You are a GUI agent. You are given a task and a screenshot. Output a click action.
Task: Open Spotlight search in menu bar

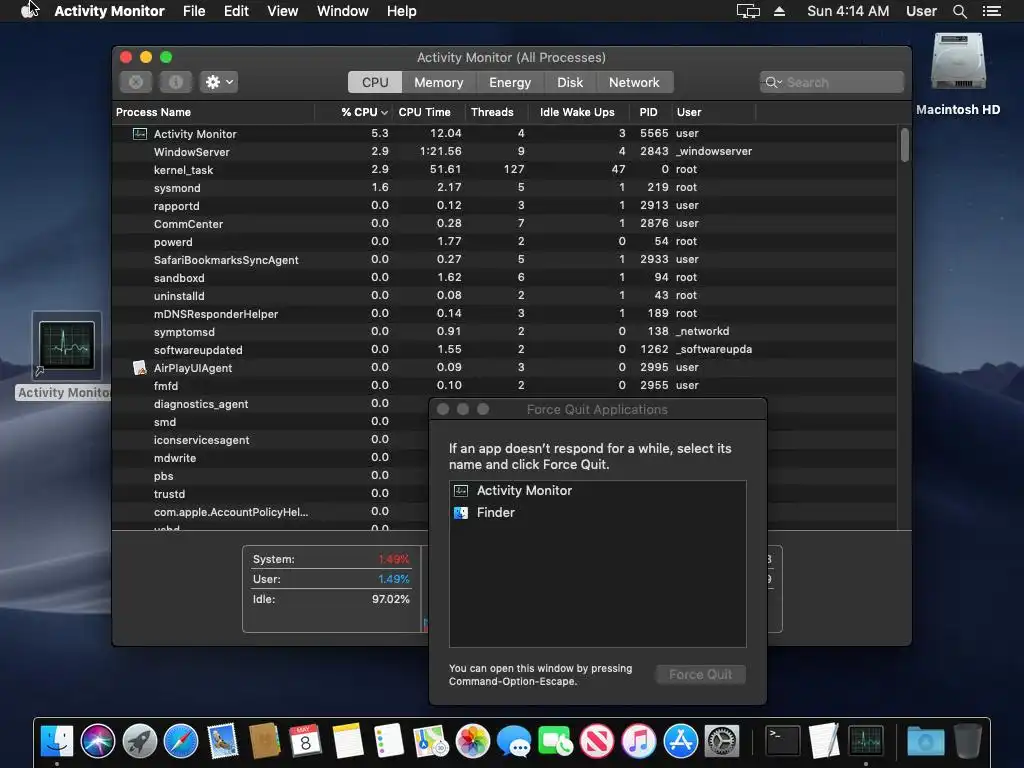click(959, 11)
